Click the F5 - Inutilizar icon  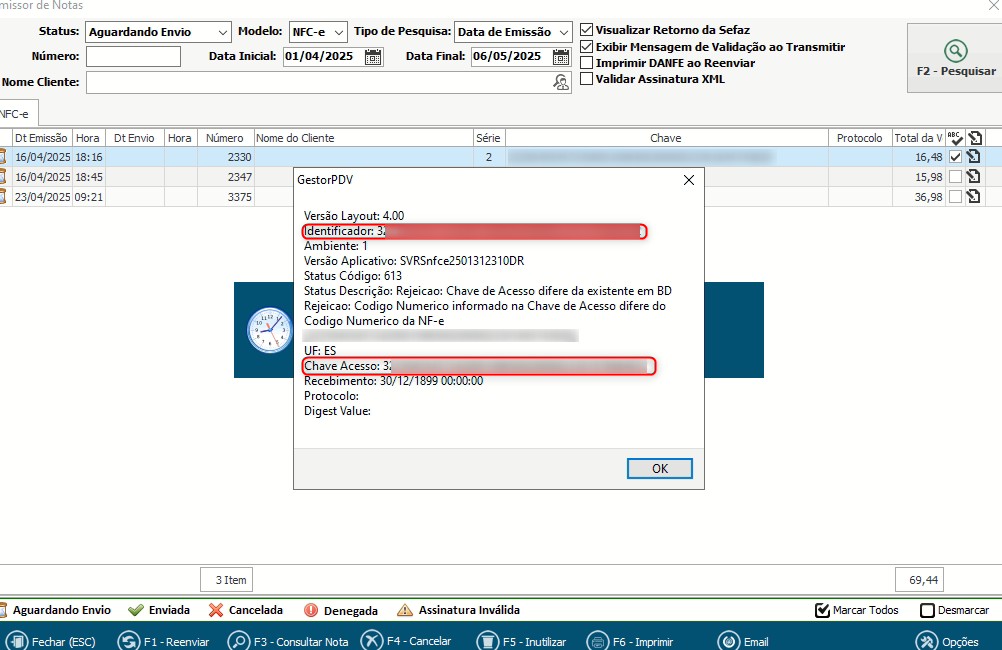pyautogui.click(x=487, y=641)
